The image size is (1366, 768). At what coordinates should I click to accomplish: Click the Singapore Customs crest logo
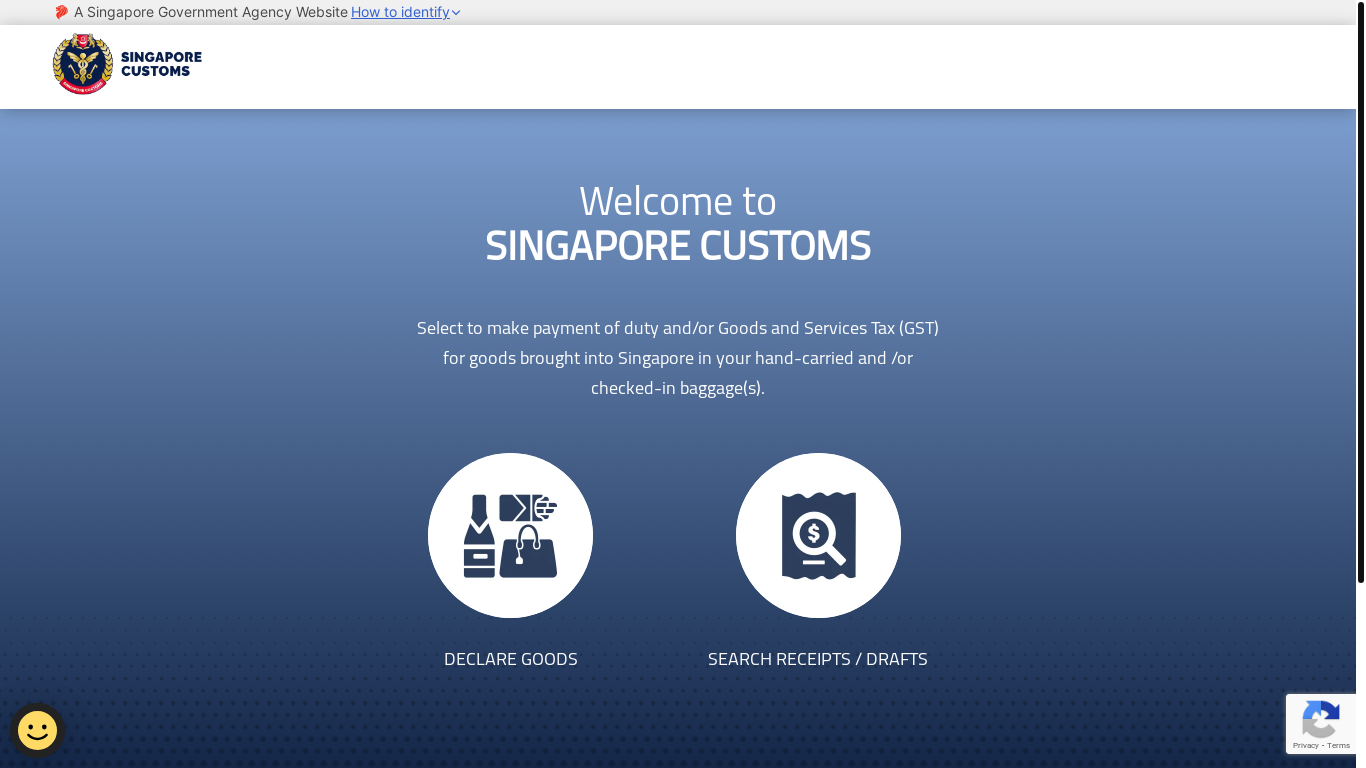(x=83, y=64)
